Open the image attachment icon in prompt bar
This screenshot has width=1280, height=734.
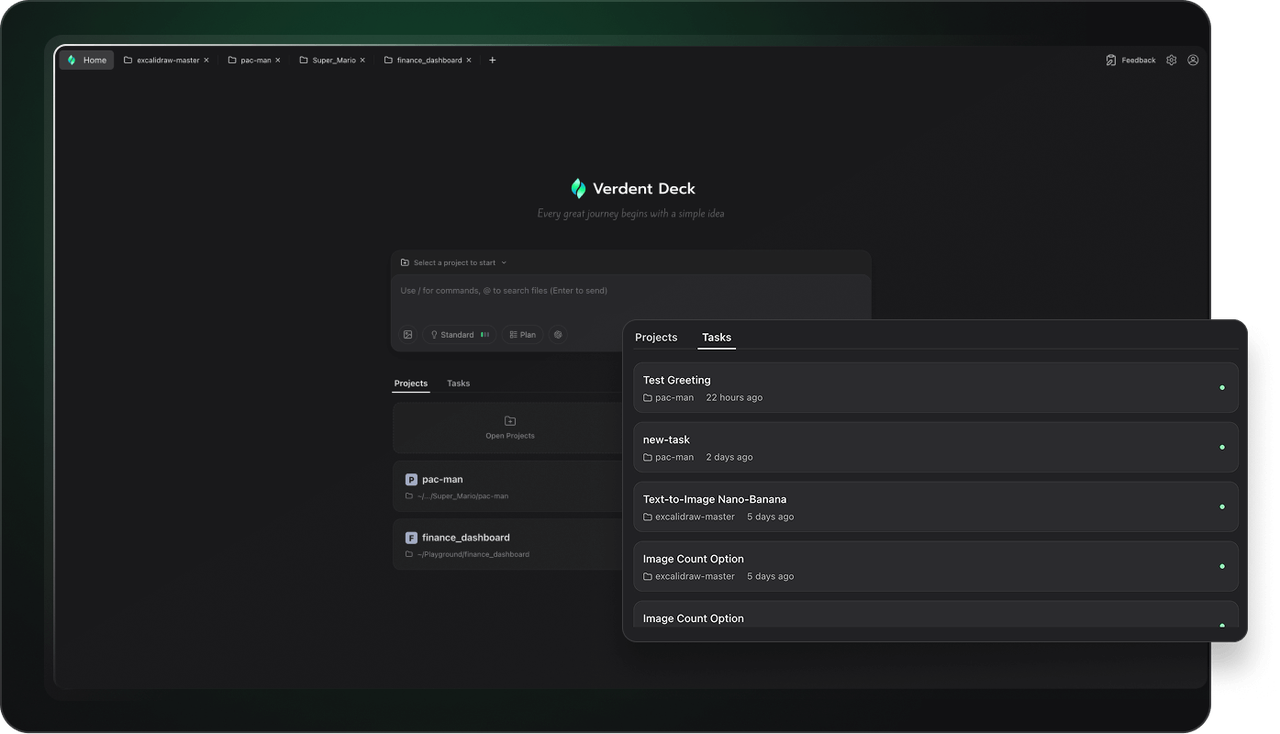tap(408, 334)
